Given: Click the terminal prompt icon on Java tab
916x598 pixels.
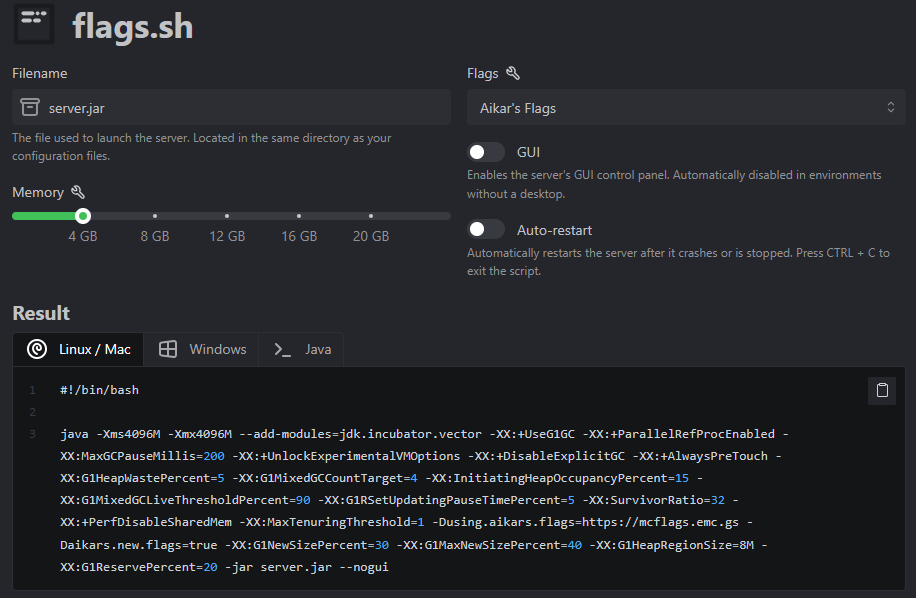Looking at the screenshot, I should pyautogui.click(x=283, y=350).
